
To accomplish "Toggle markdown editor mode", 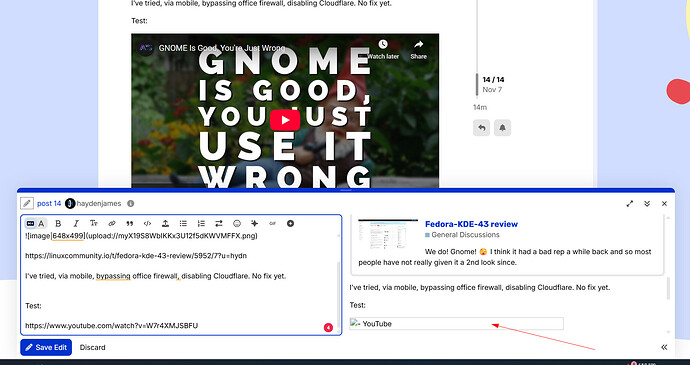I will [30, 224].
